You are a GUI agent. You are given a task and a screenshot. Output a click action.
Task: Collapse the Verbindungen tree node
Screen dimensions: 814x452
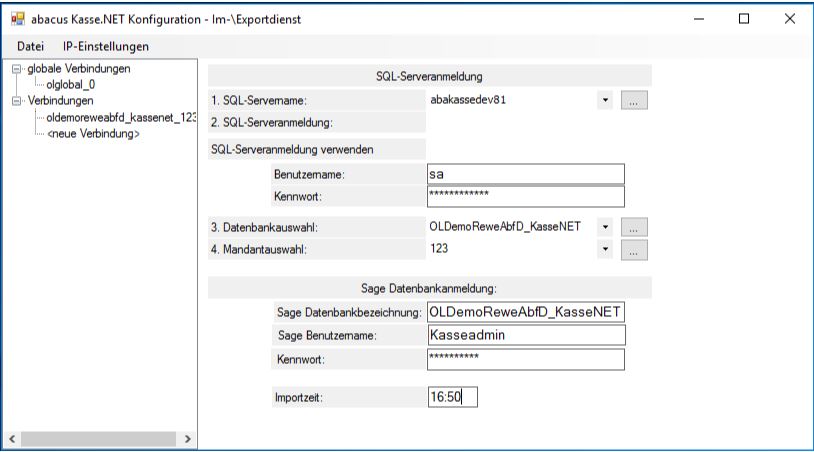17,101
